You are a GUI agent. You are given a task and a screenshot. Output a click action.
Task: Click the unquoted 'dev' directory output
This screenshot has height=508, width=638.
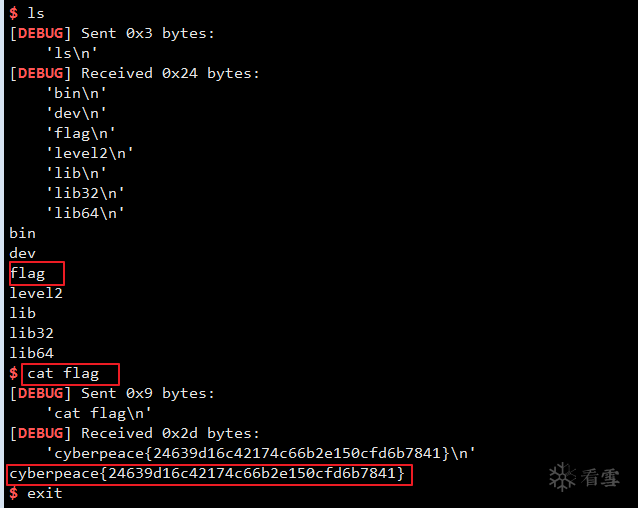pos(22,253)
